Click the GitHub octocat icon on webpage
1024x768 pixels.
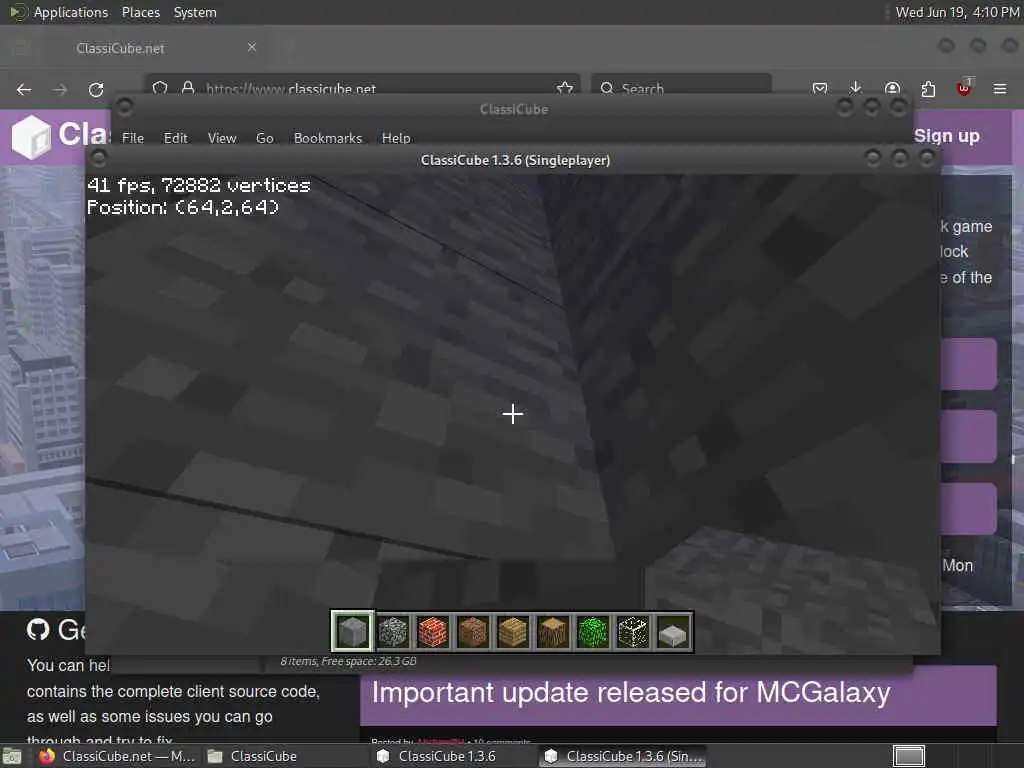38,630
